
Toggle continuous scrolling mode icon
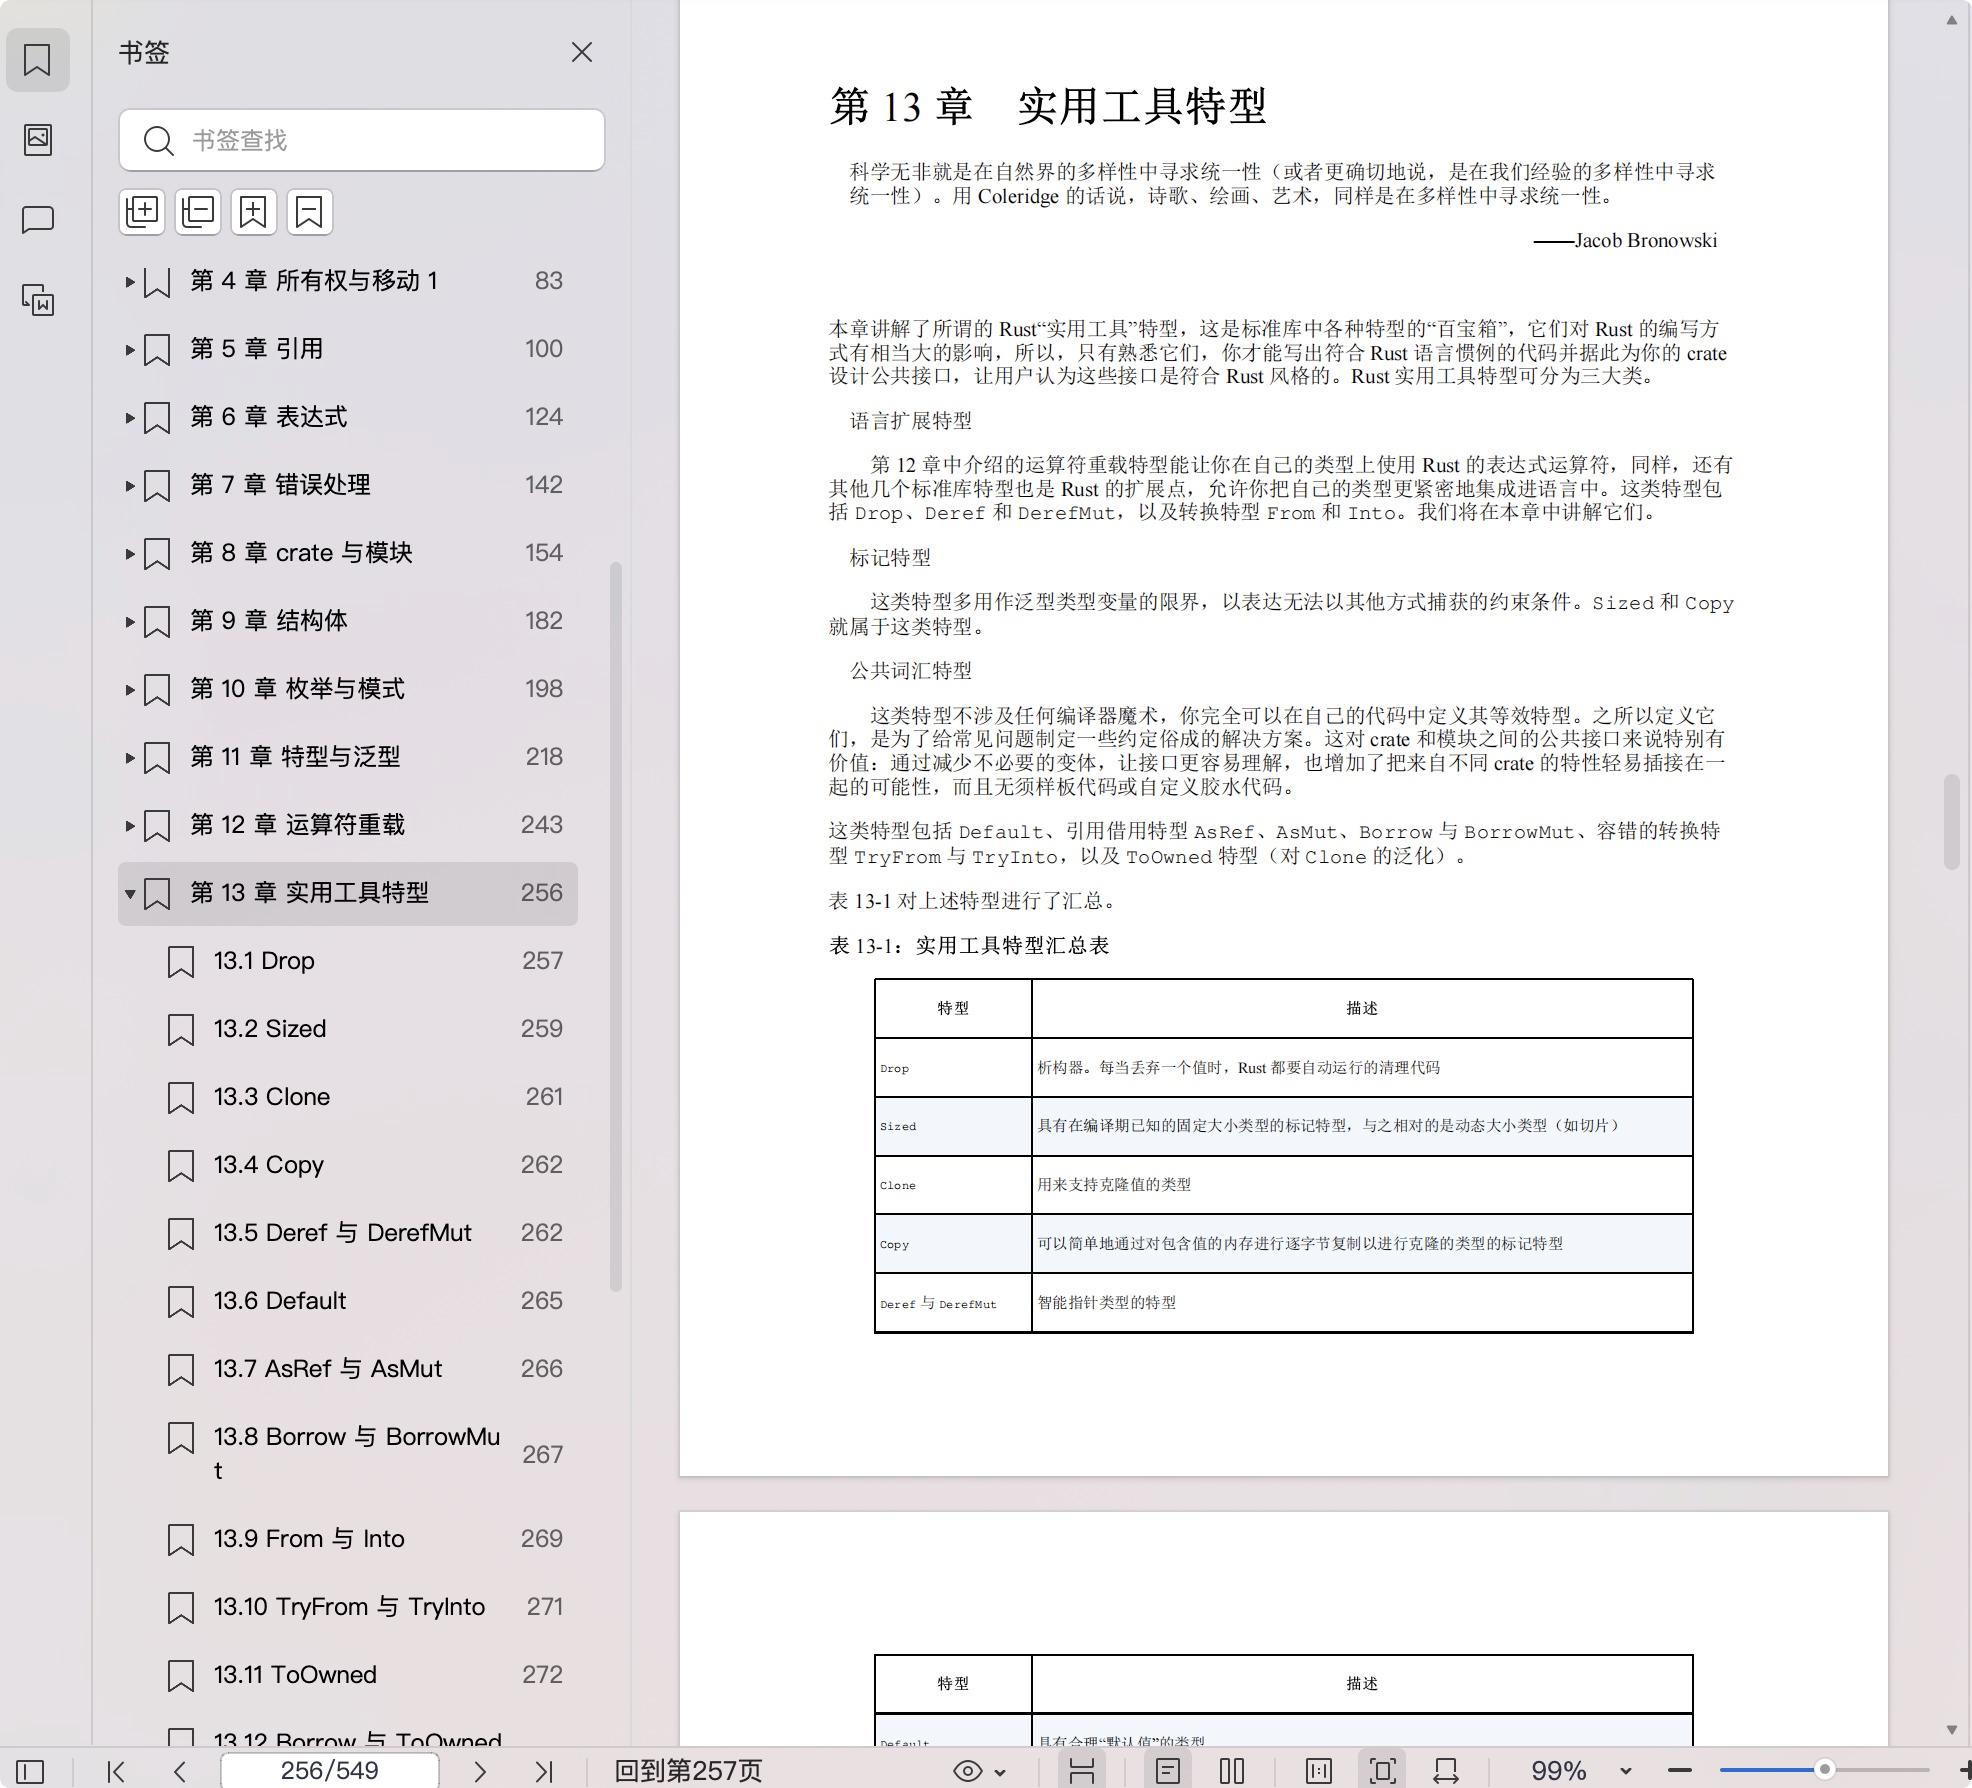point(1082,1771)
